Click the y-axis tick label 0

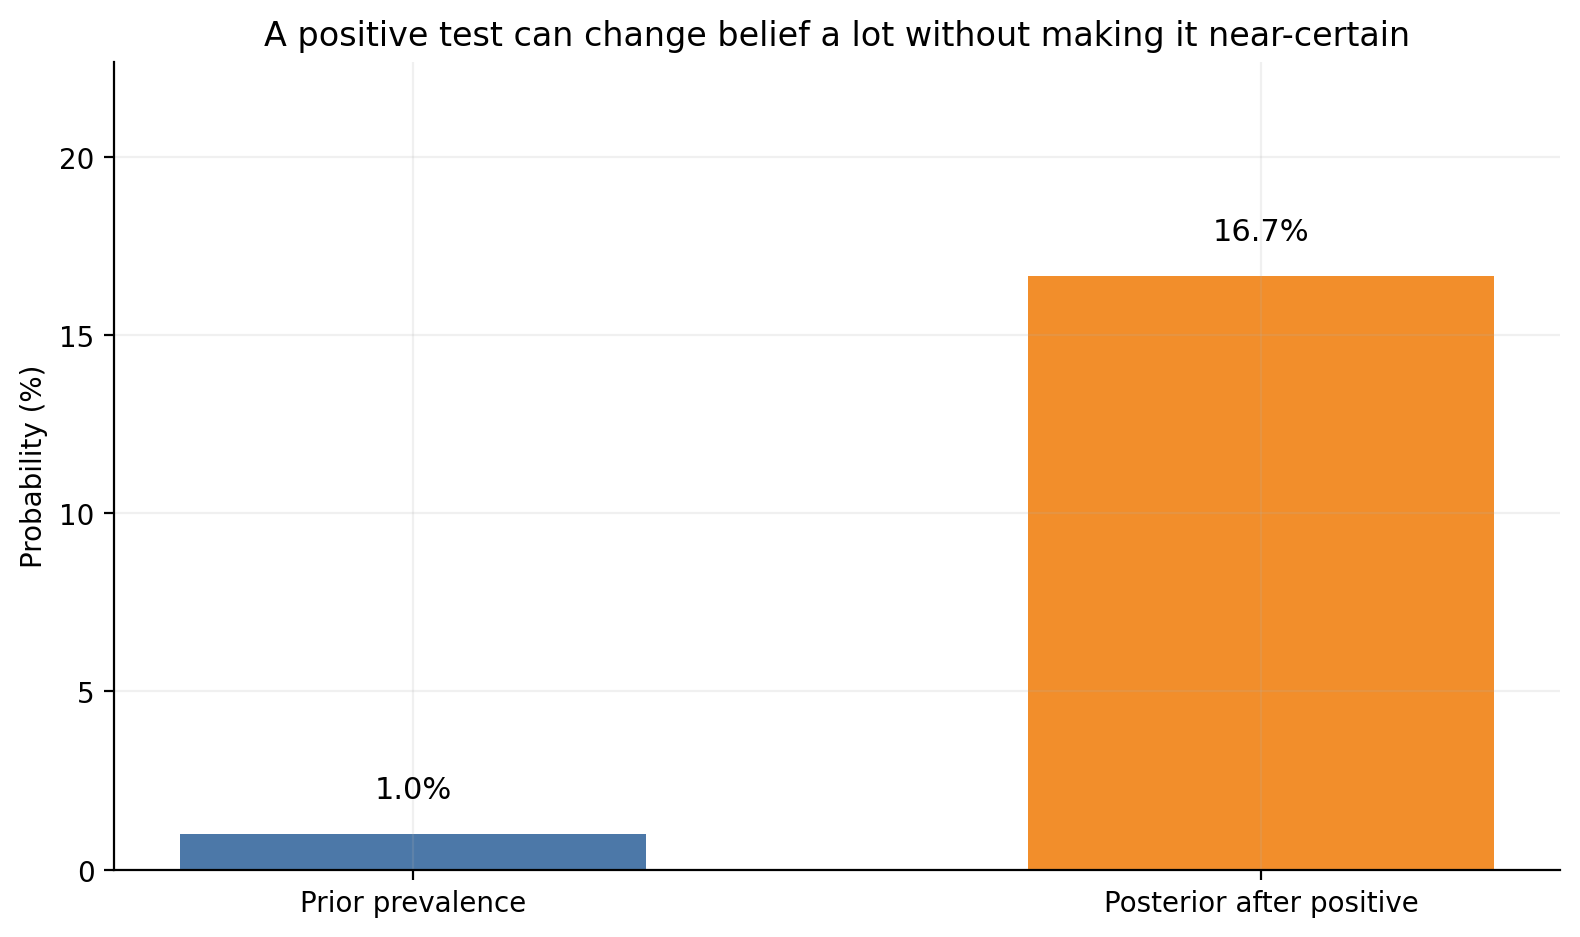[x=87, y=871]
